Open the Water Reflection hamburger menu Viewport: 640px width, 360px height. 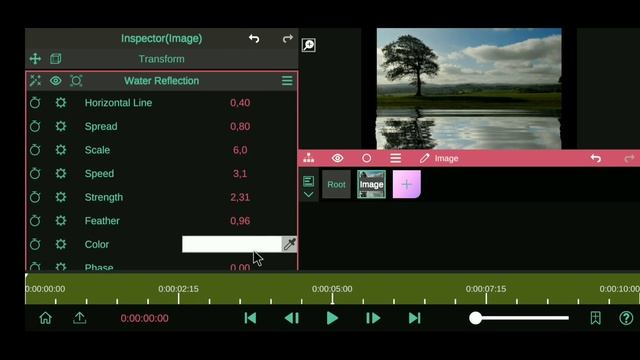(287, 81)
